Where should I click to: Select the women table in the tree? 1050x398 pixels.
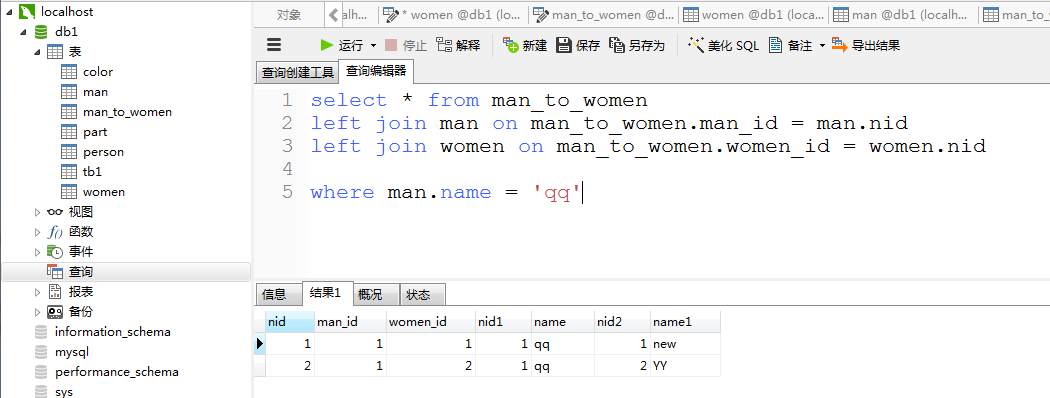click(x=104, y=192)
